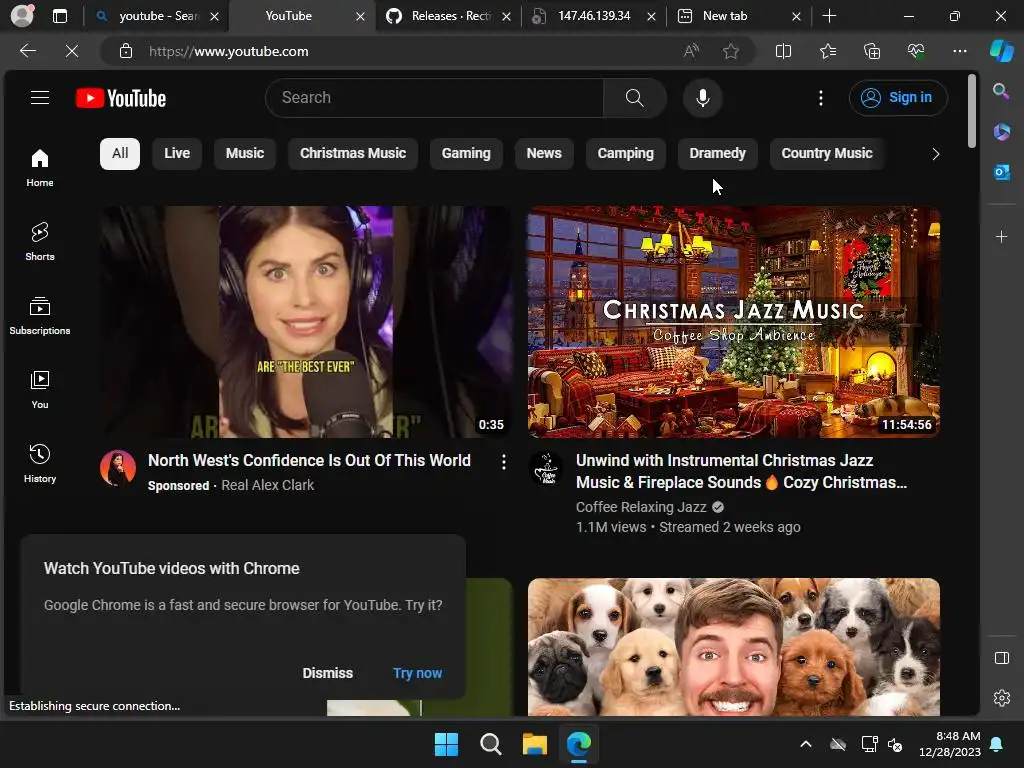The image size is (1024, 768).
Task: Start voice search with microphone icon
Action: tap(703, 98)
